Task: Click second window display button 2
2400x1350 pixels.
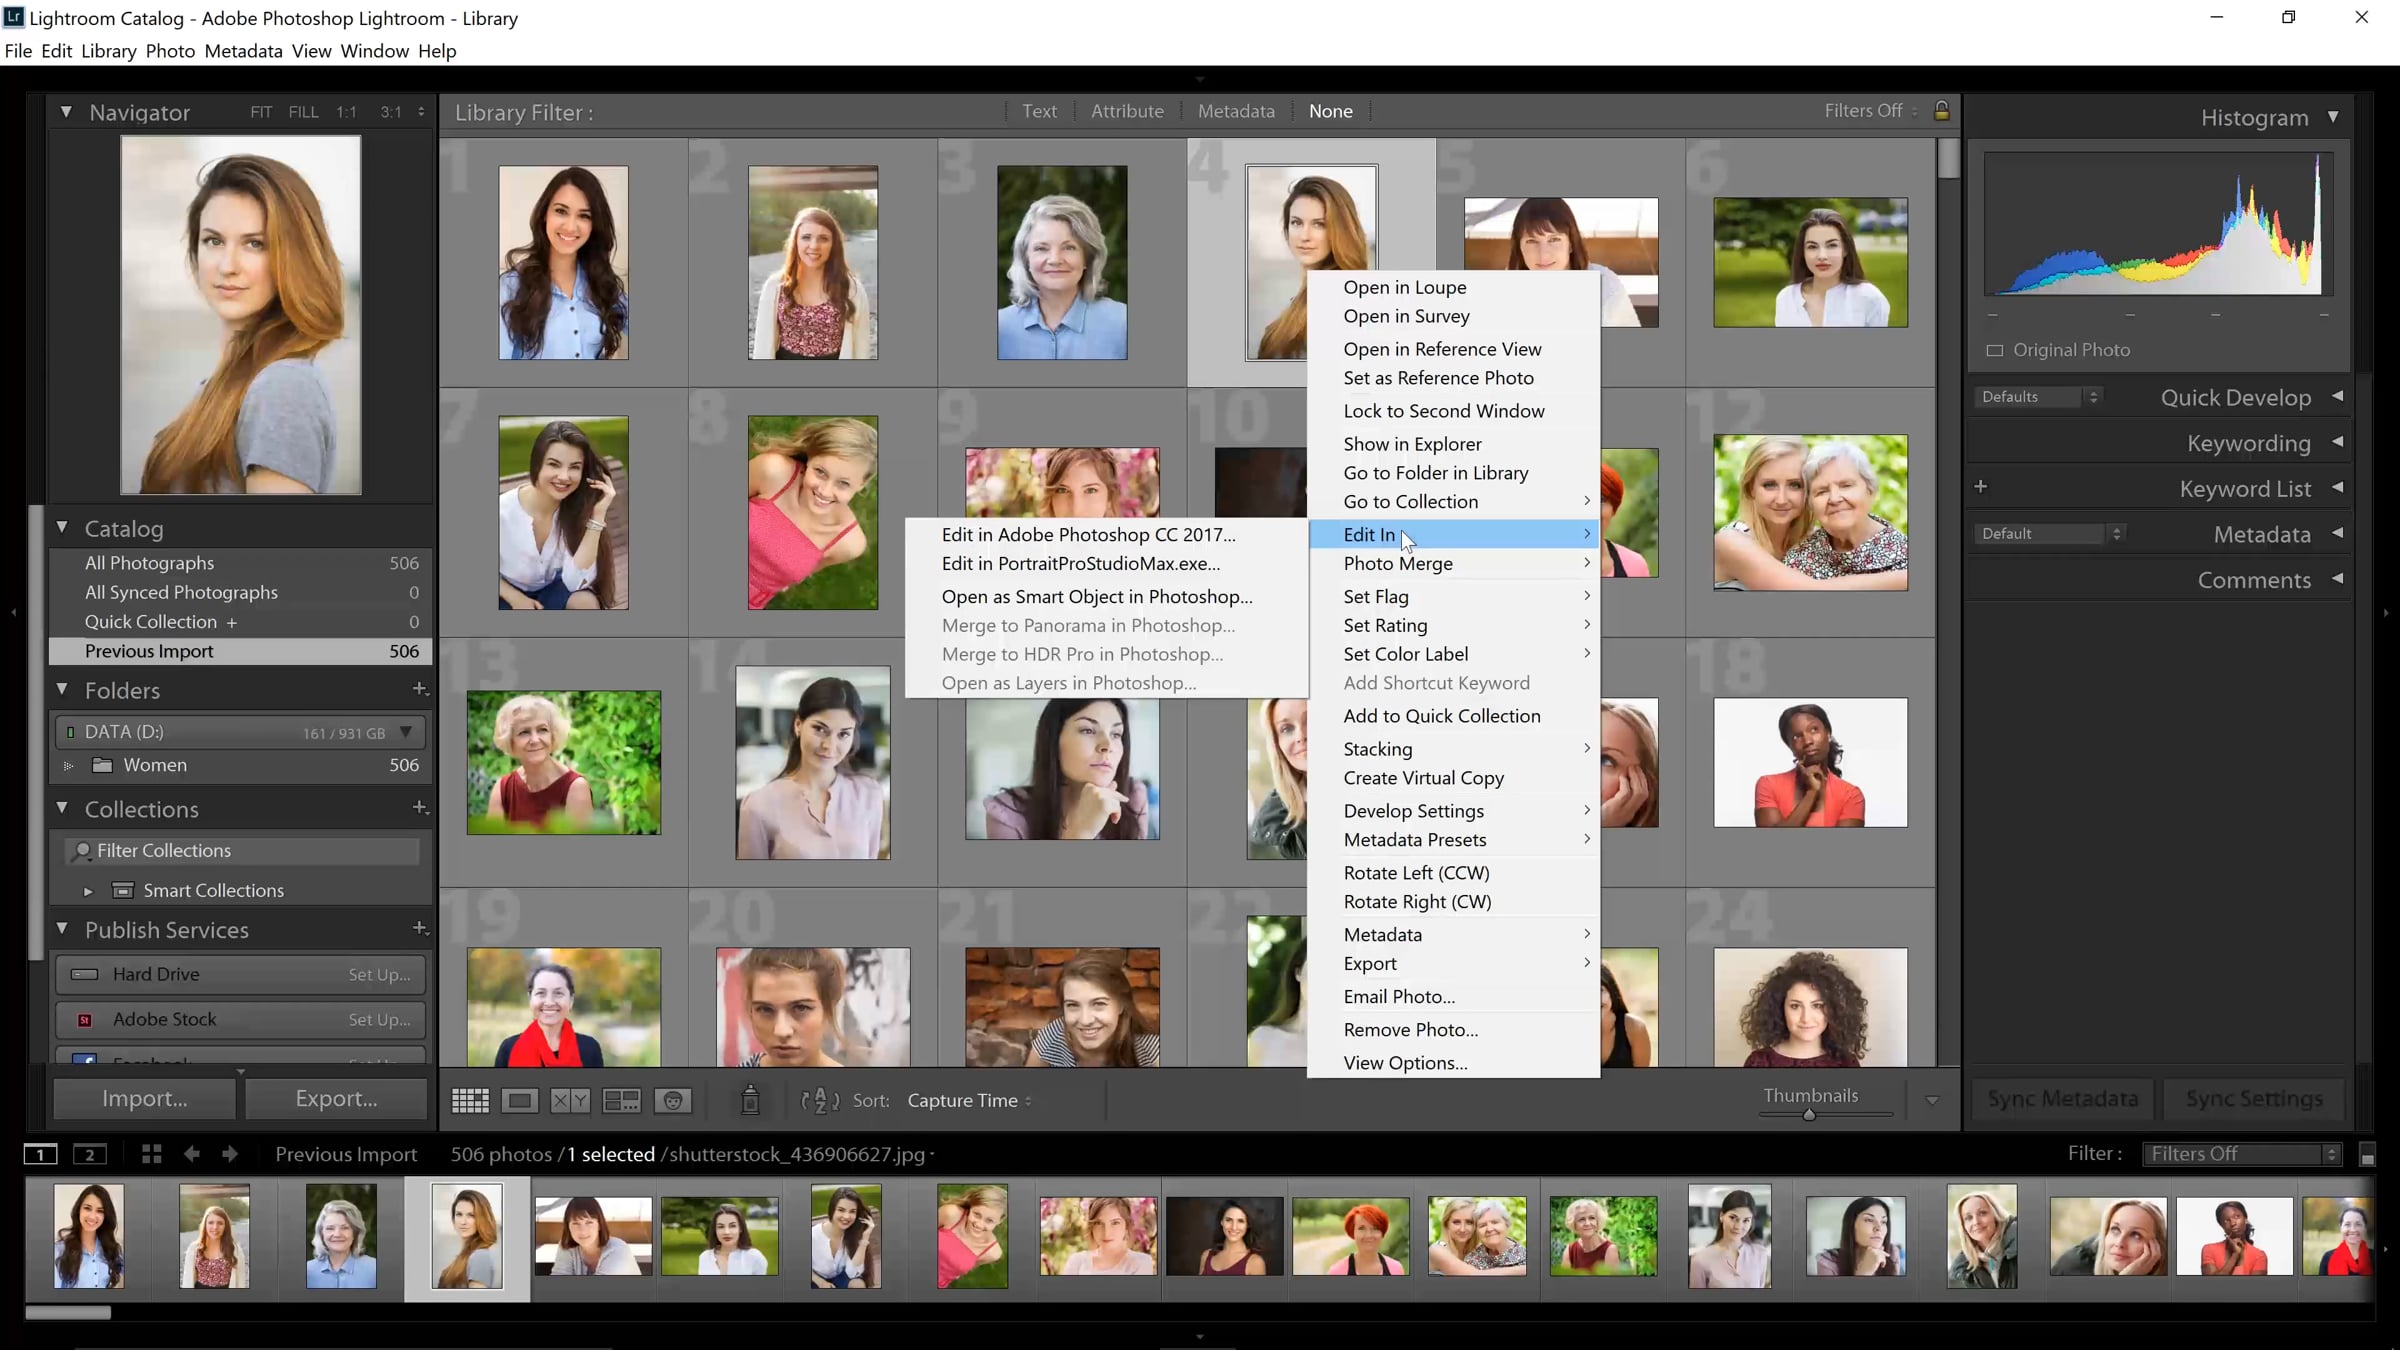Action: tap(89, 1155)
